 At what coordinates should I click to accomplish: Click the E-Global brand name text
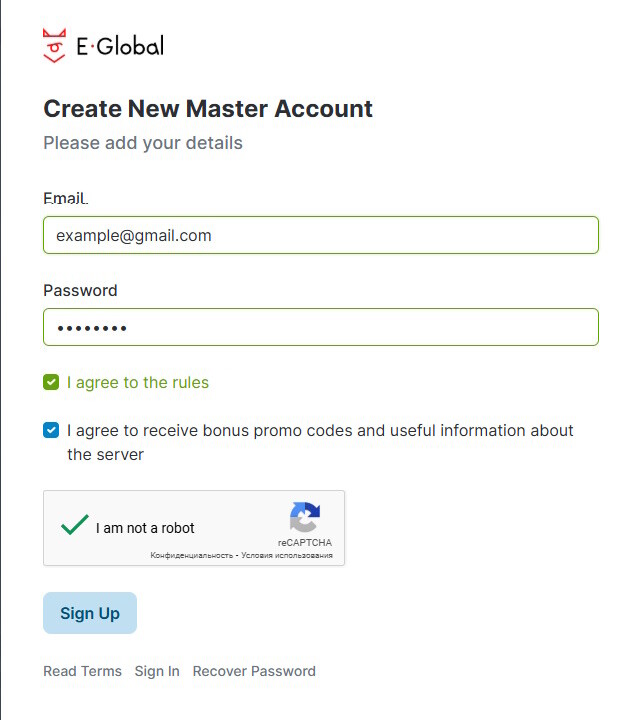pos(120,46)
